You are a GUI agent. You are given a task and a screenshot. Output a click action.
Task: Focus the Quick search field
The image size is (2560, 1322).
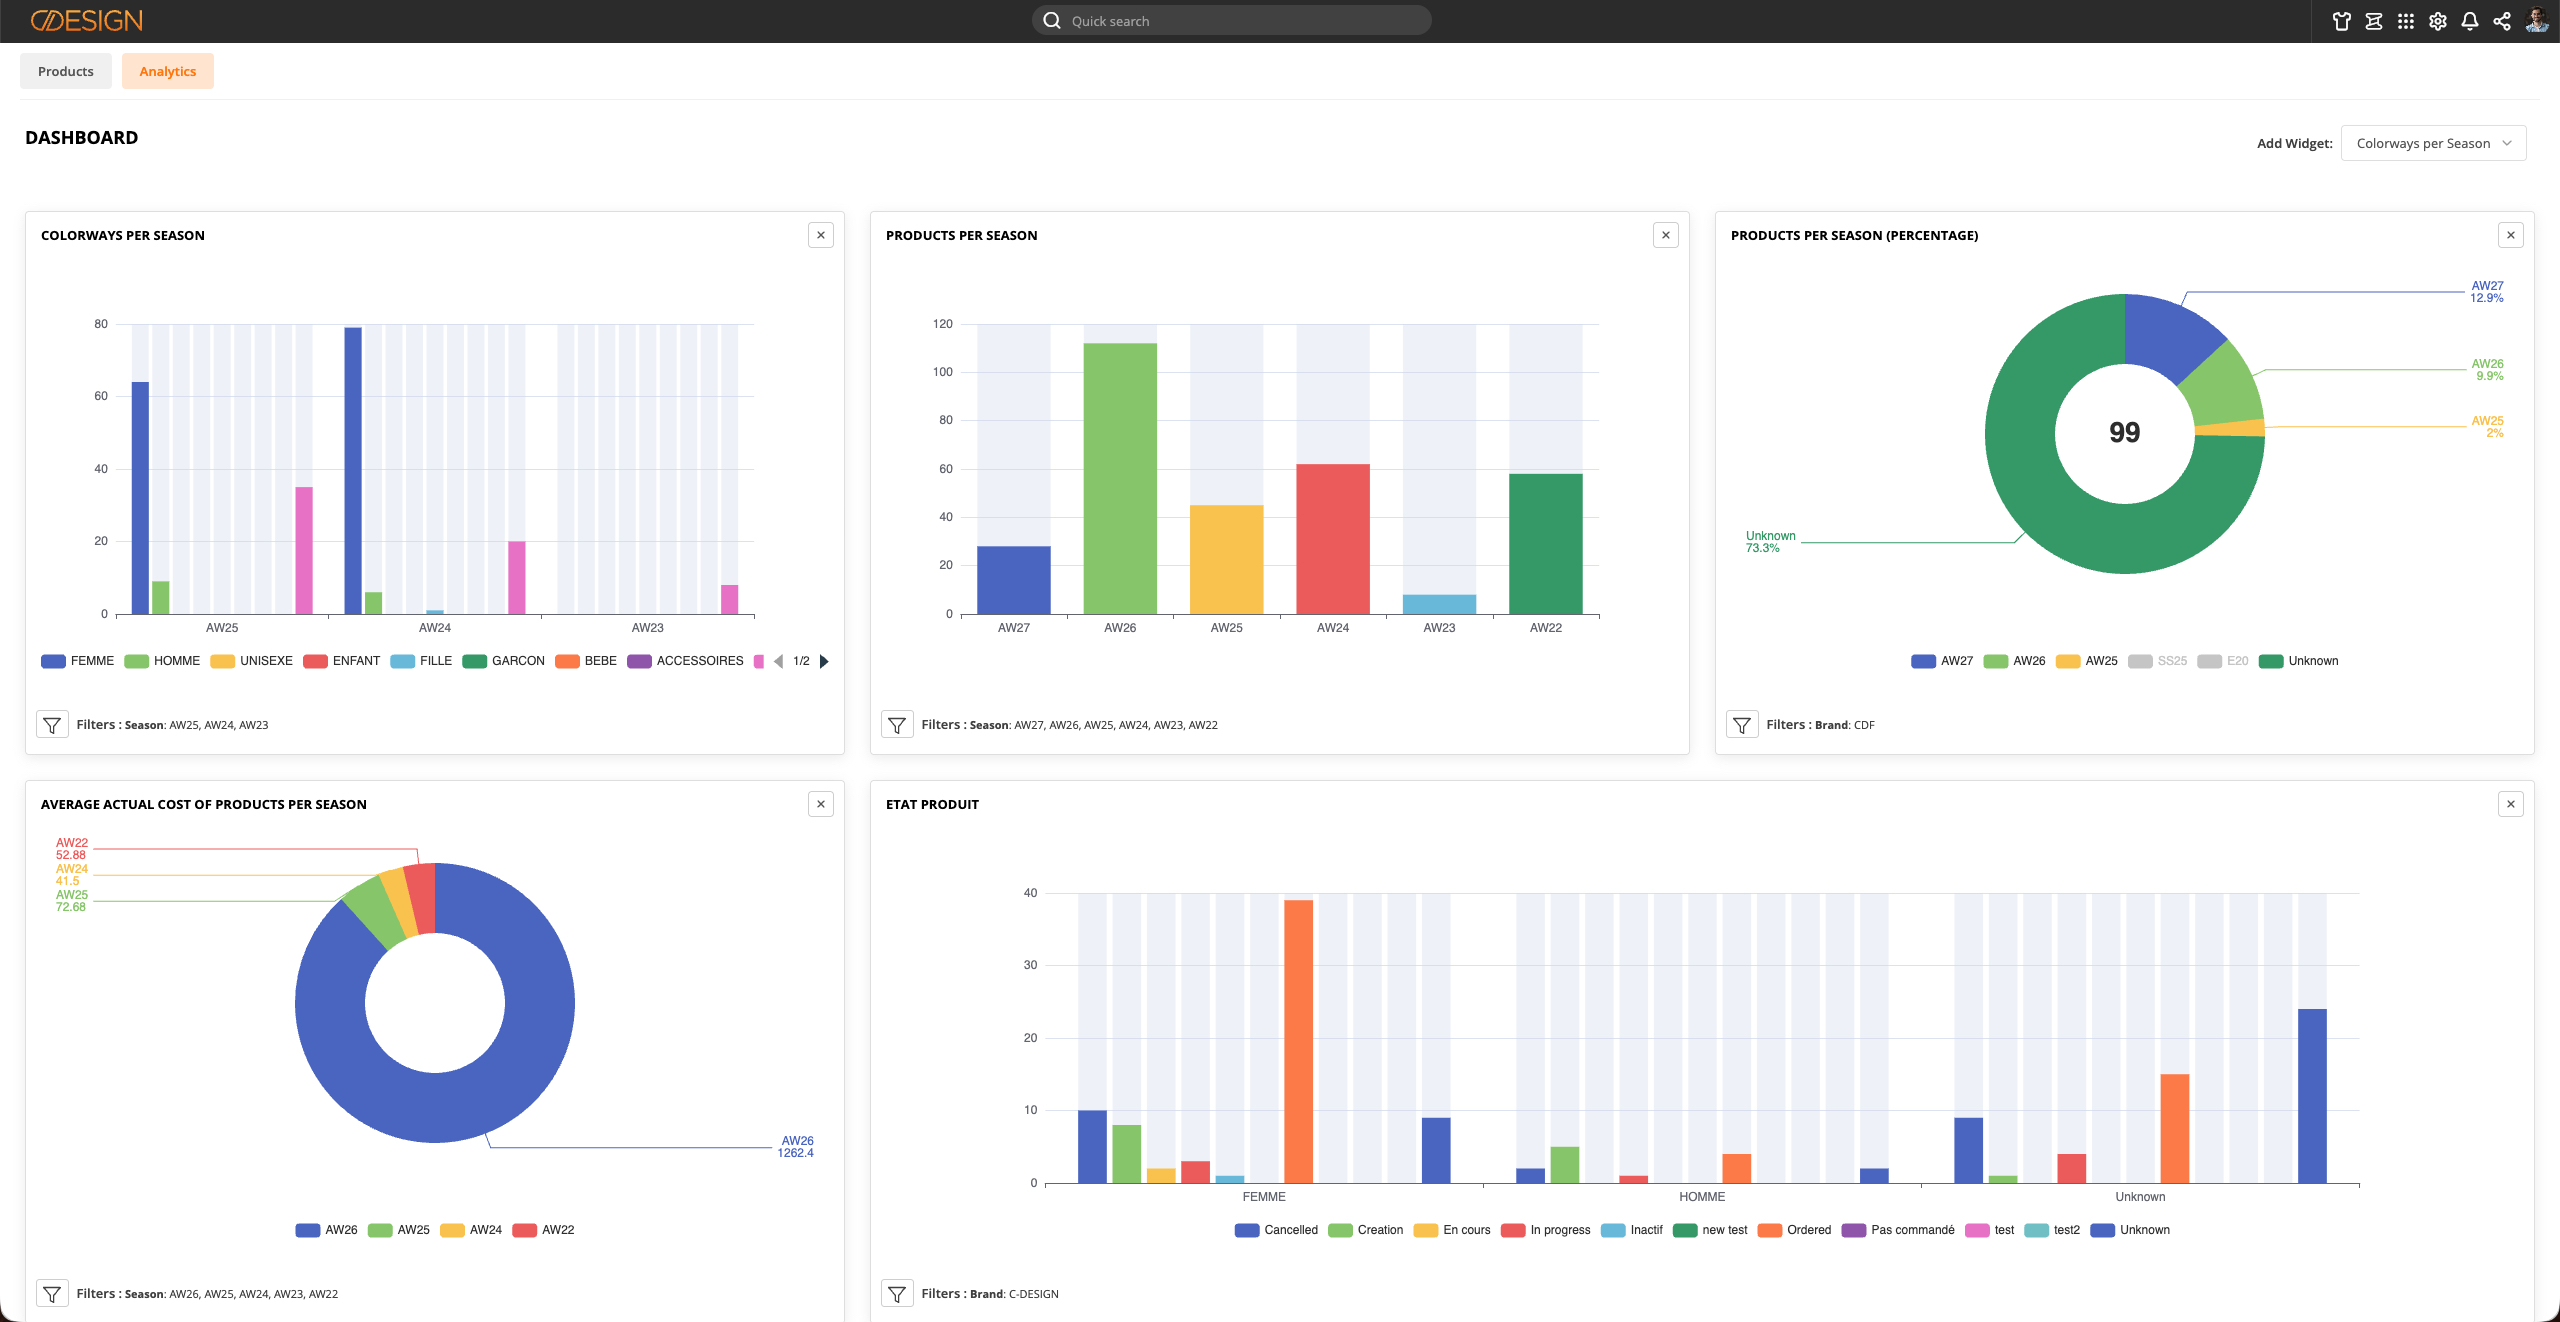tap(1232, 20)
